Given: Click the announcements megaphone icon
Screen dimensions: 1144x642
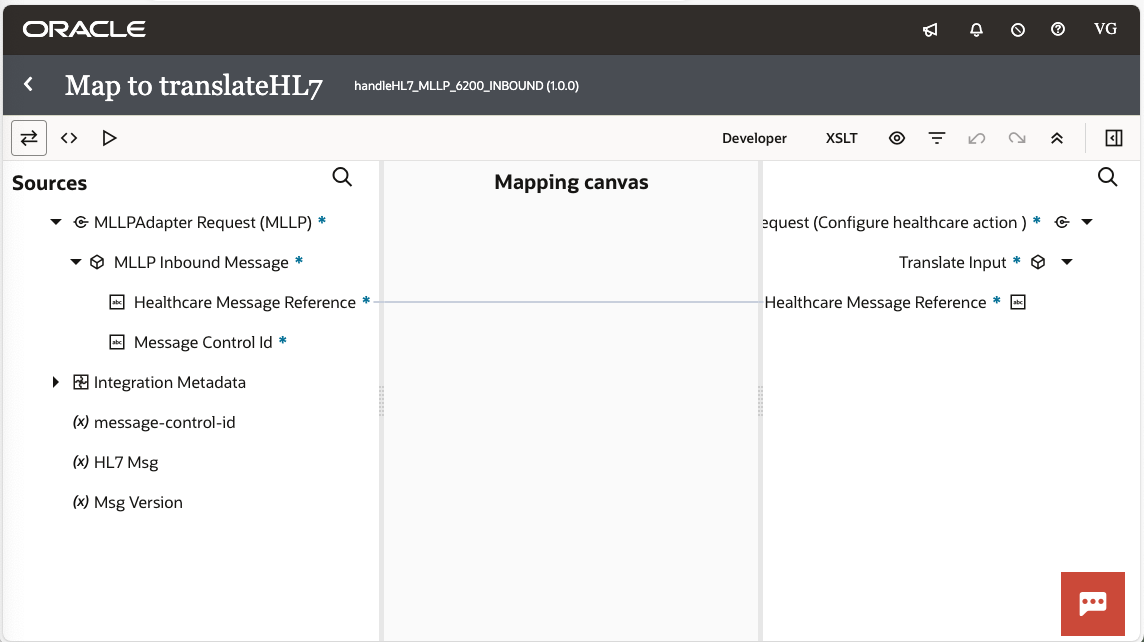Looking at the screenshot, I should pyautogui.click(x=930, y=30).
